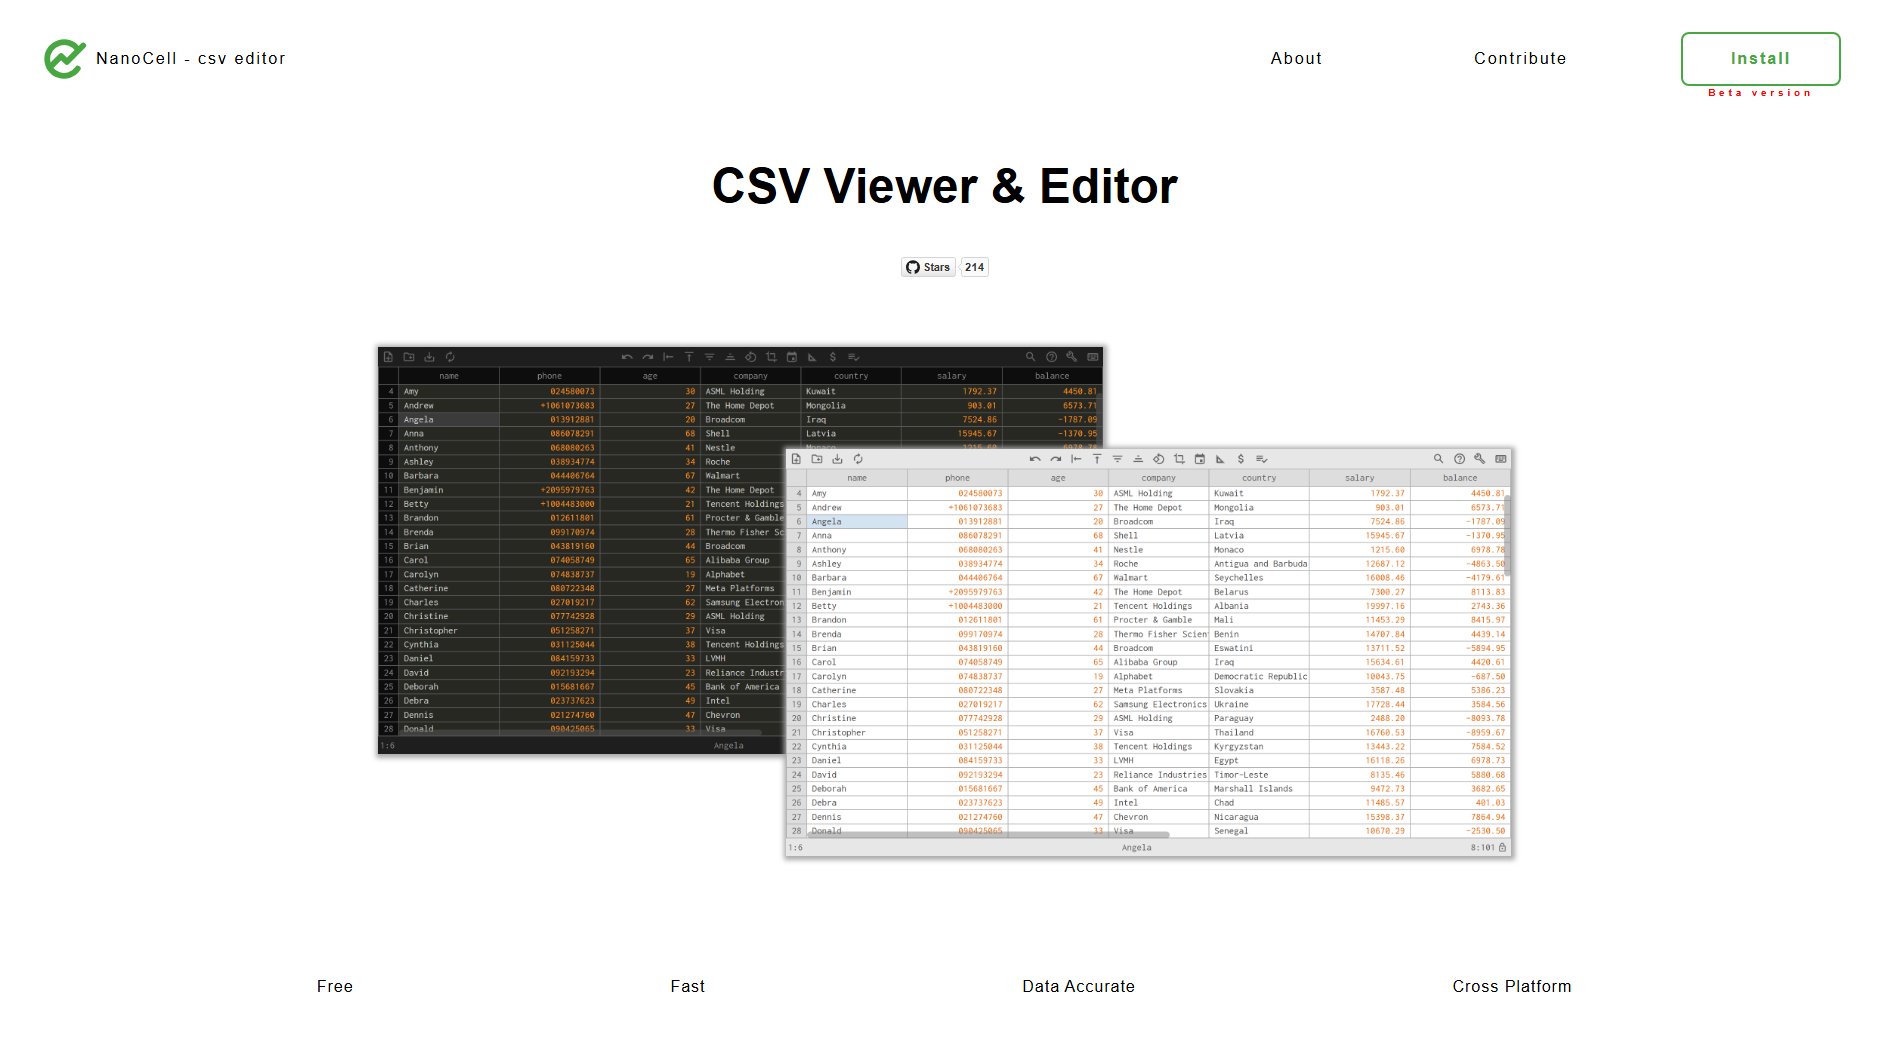Viewport: 1889px width, 1041px height.
Task: Click checklist icon in light-theme screenshot
Action: coord(1262,459)
